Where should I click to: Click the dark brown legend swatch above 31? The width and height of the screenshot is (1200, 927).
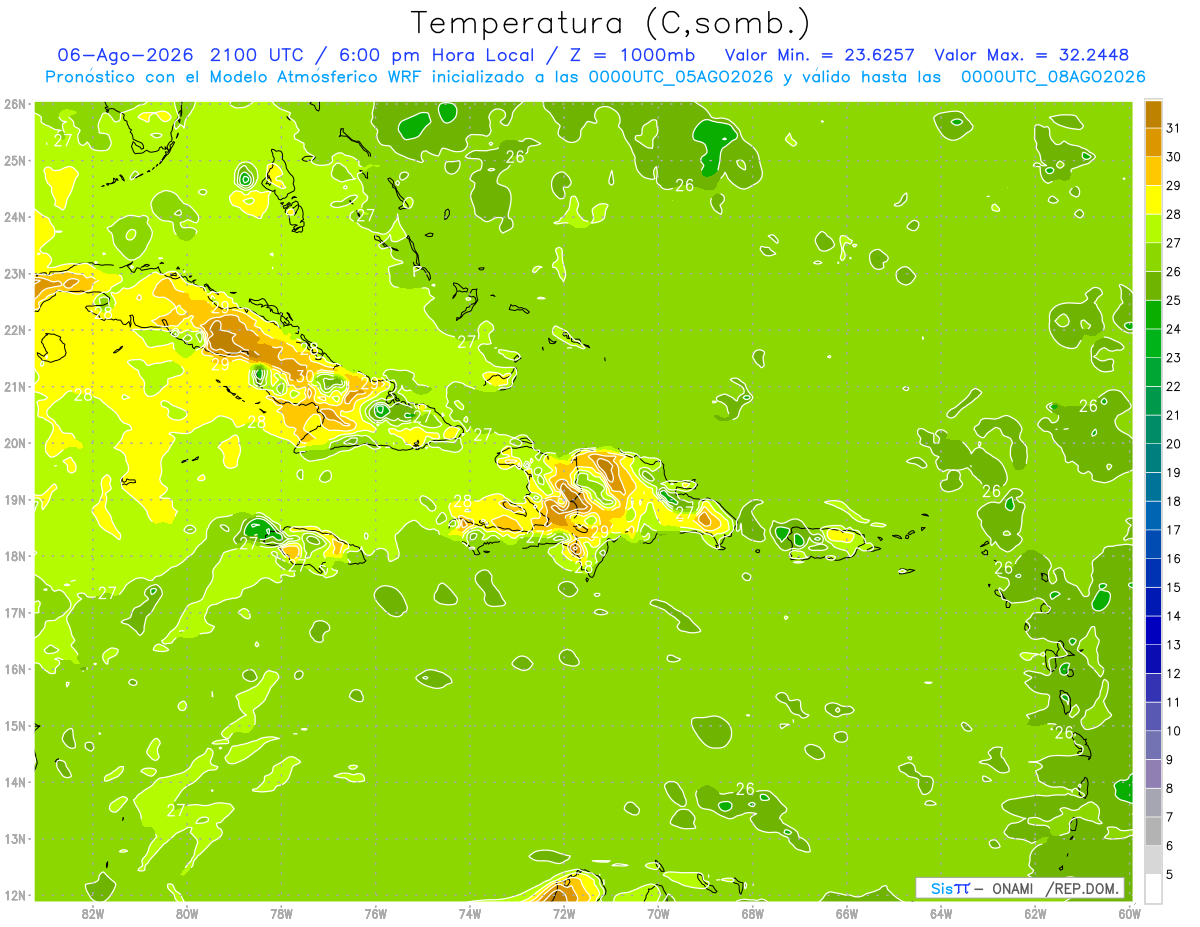(x=1153, y=114)
